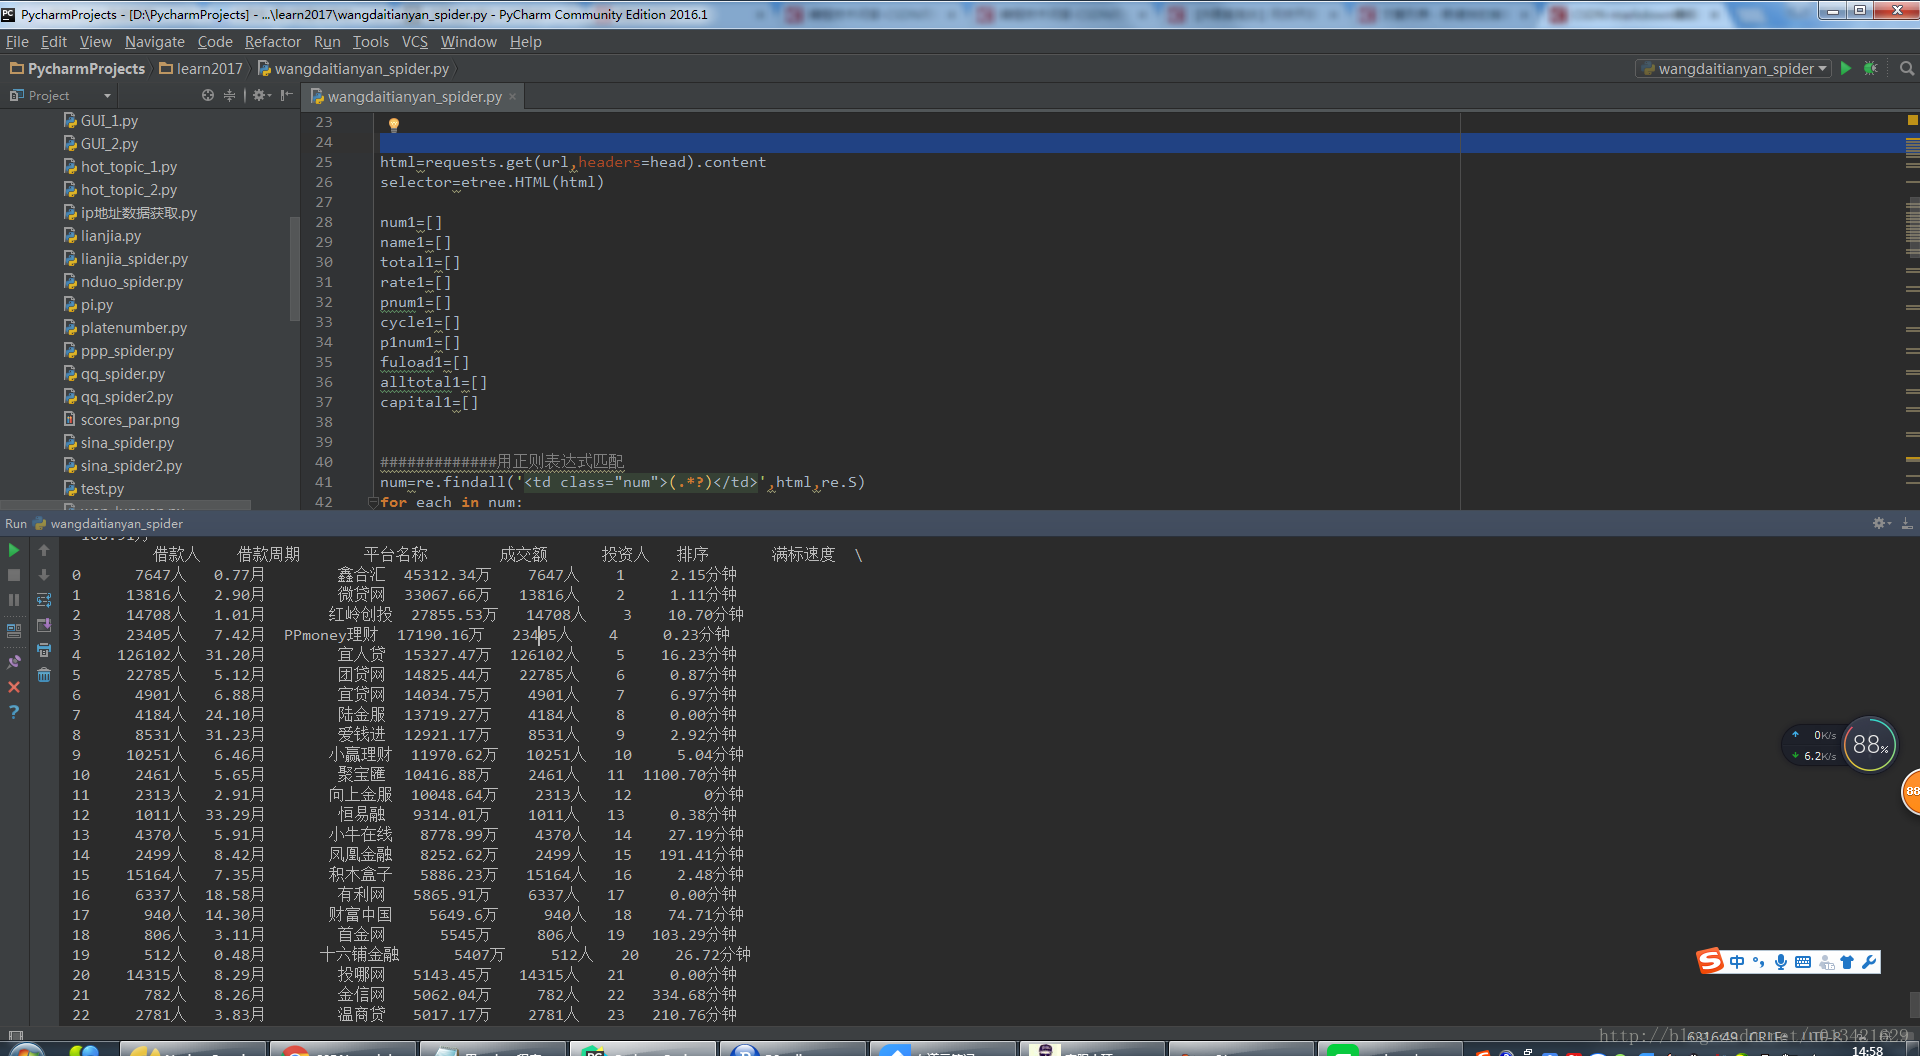The width and height of the screenshot is (1920, 1056).
Task: Click the yellow inspection status indicator square
Action: click(1912, 120)
